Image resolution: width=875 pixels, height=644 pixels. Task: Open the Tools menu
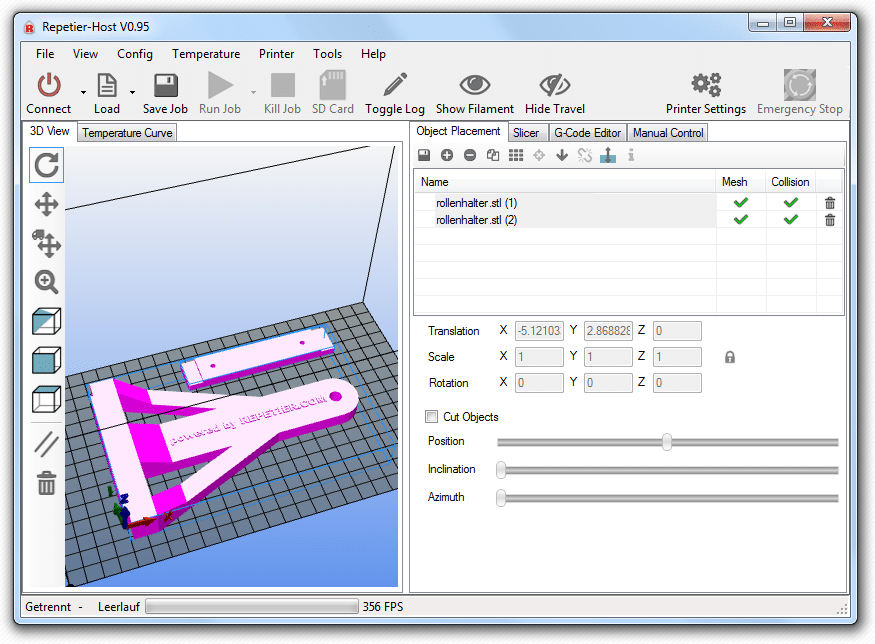(328, 54)
